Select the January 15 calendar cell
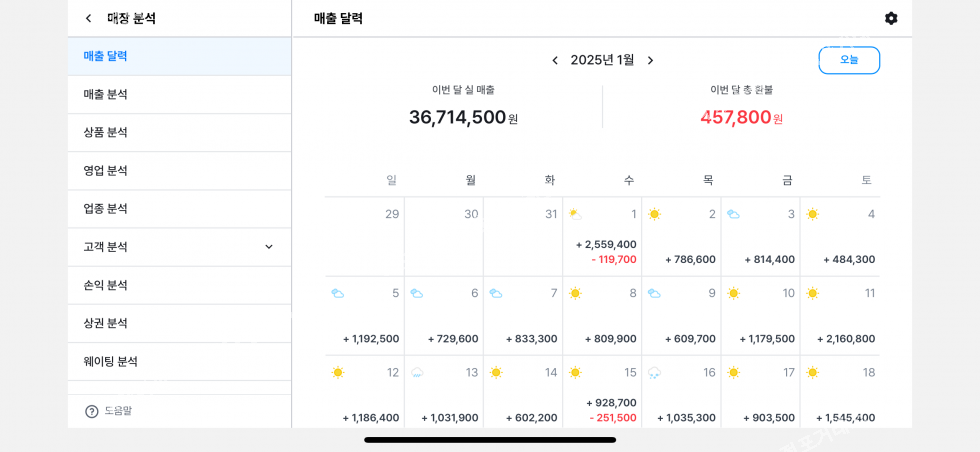 [x=602, y=392]
